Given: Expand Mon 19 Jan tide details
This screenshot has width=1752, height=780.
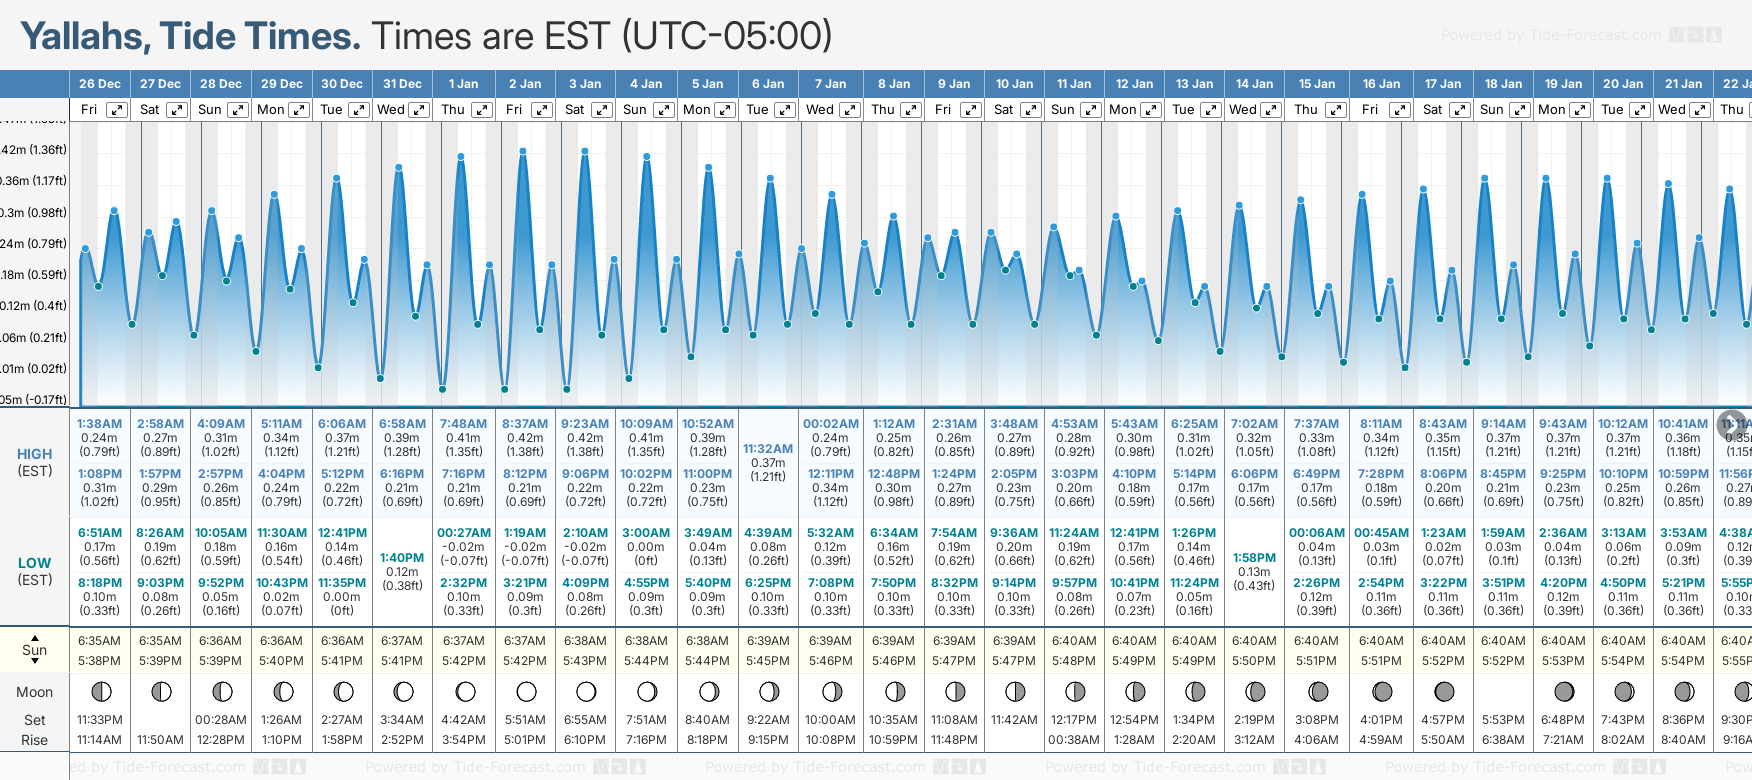Looking at the screenshot, I should pyautogui.click(x=1581, y=110).
